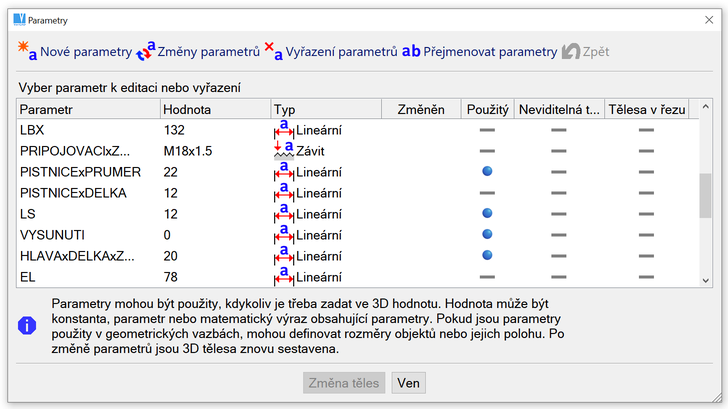This screenshot has height=409, width=728.
Task: Sort by the Hodnota column header
Action: click(214, 108)
